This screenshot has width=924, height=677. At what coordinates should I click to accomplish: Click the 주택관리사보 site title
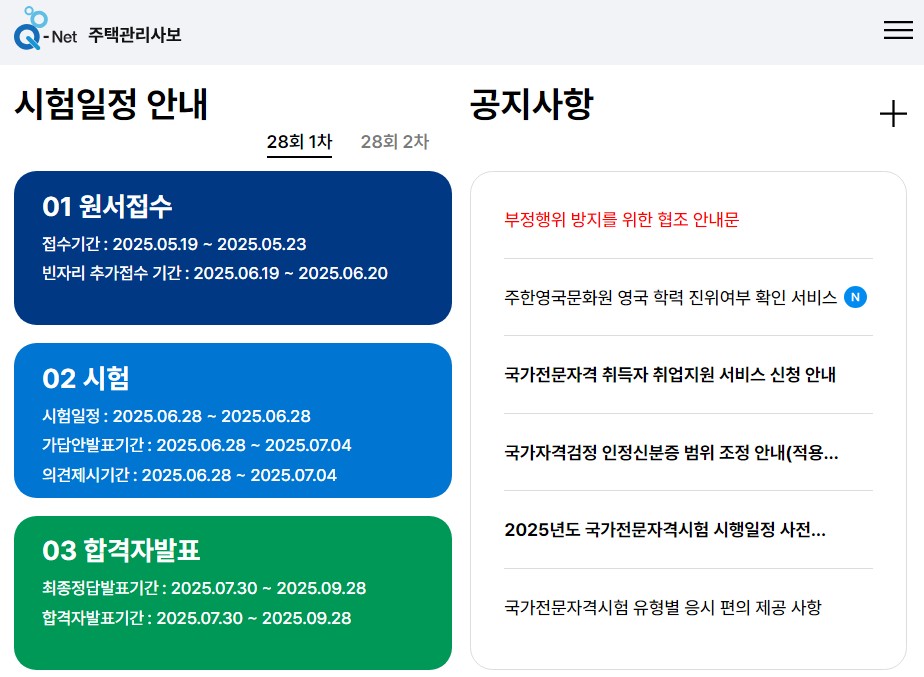pos(134,35)
